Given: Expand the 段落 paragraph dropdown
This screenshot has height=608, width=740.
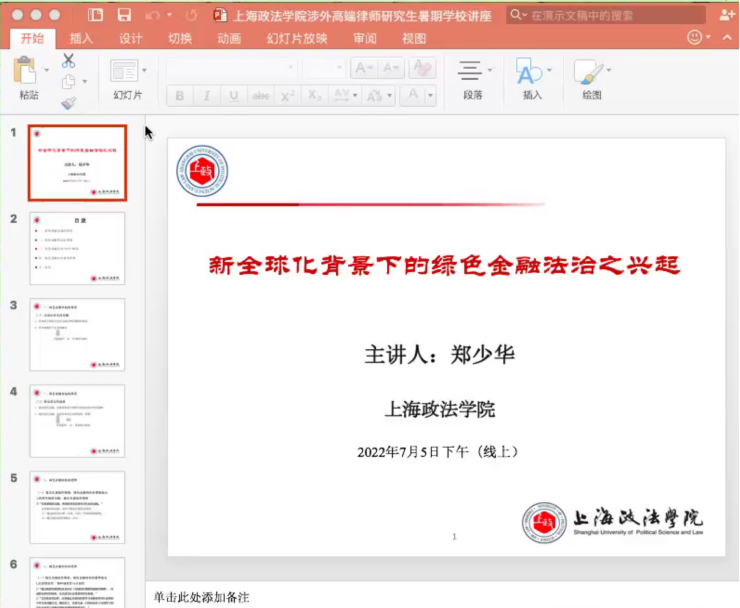Looking at the screenshot, I should [x=491, y=71].
